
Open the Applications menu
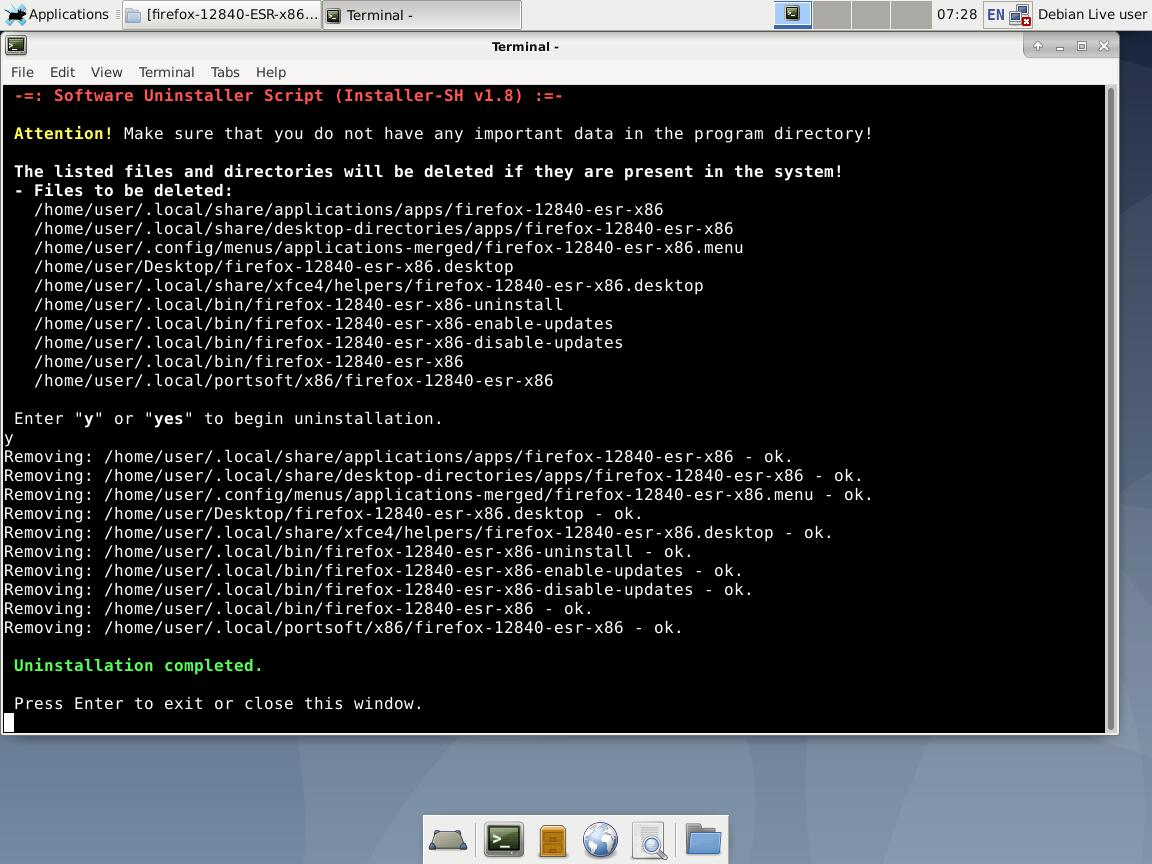pyautogui.click(x=57, y=14)
